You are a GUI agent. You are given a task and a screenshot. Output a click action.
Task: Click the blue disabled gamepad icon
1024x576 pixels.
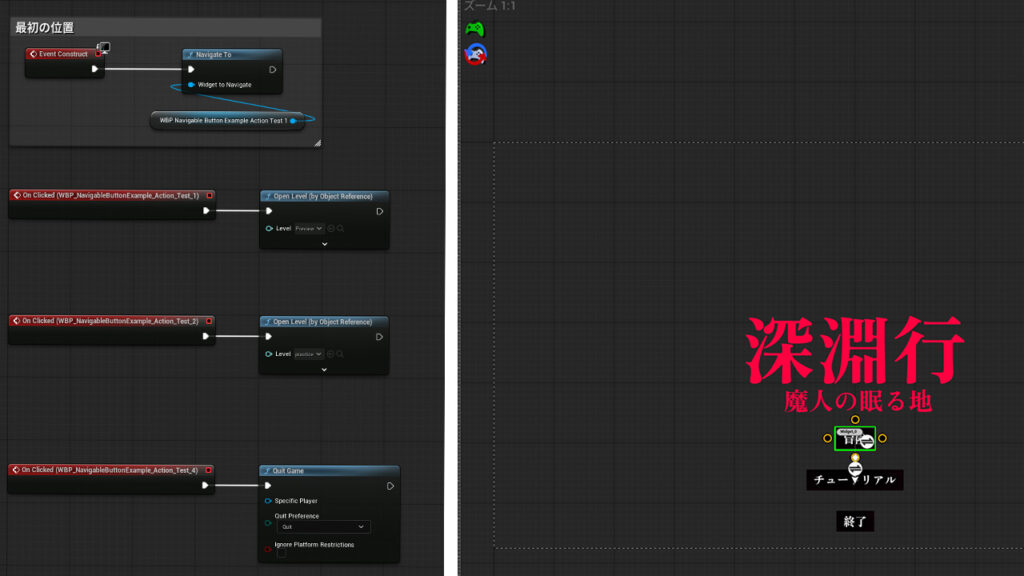click(475, 54)
